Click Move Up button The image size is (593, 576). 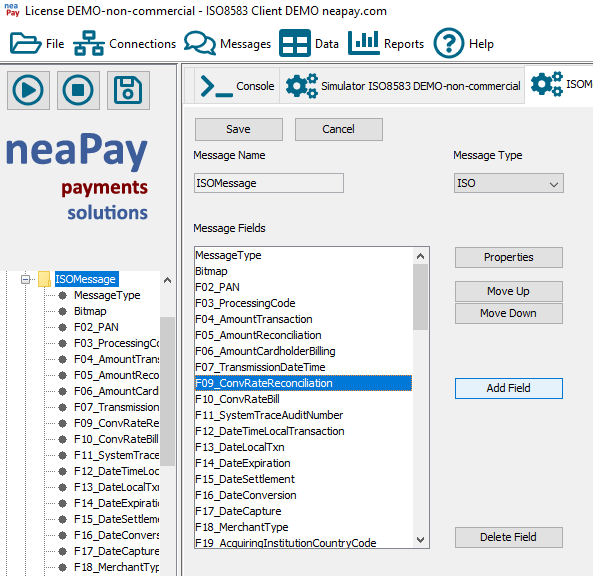[x=509, y=291]
